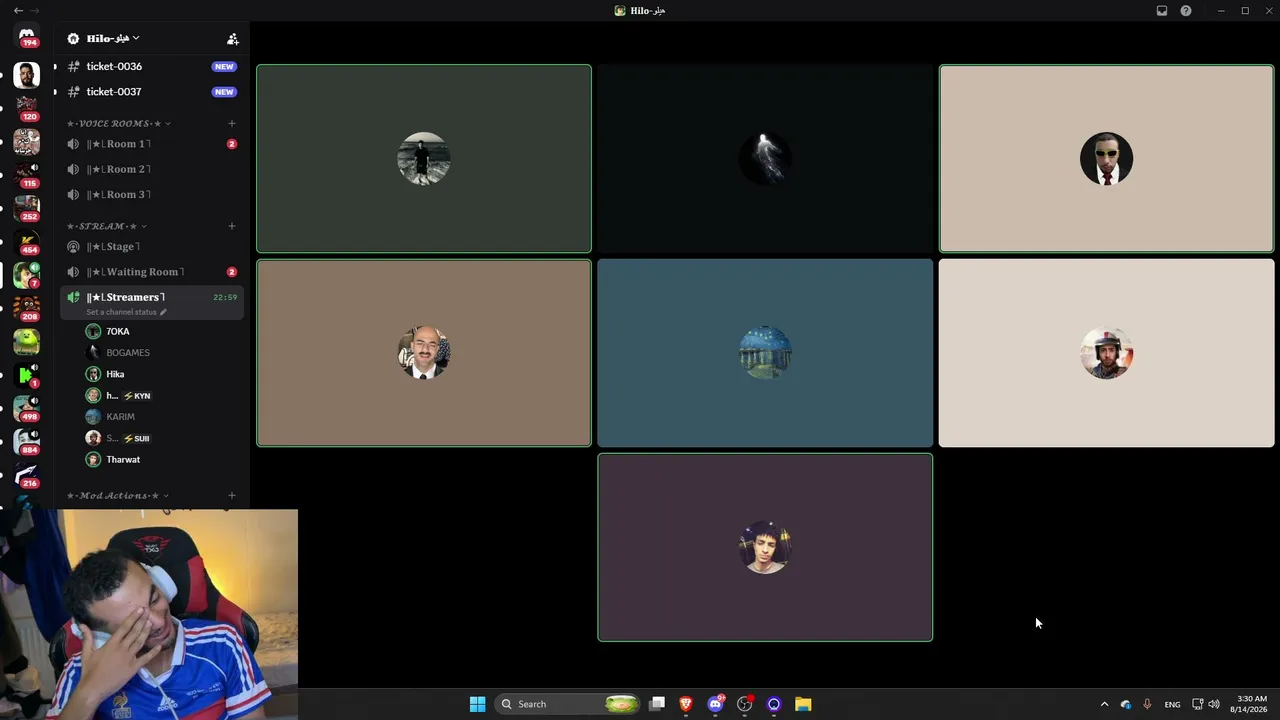Open the Help question mark icon
This screenshot has height=720, width=1280.
[x=1186, y=11]
